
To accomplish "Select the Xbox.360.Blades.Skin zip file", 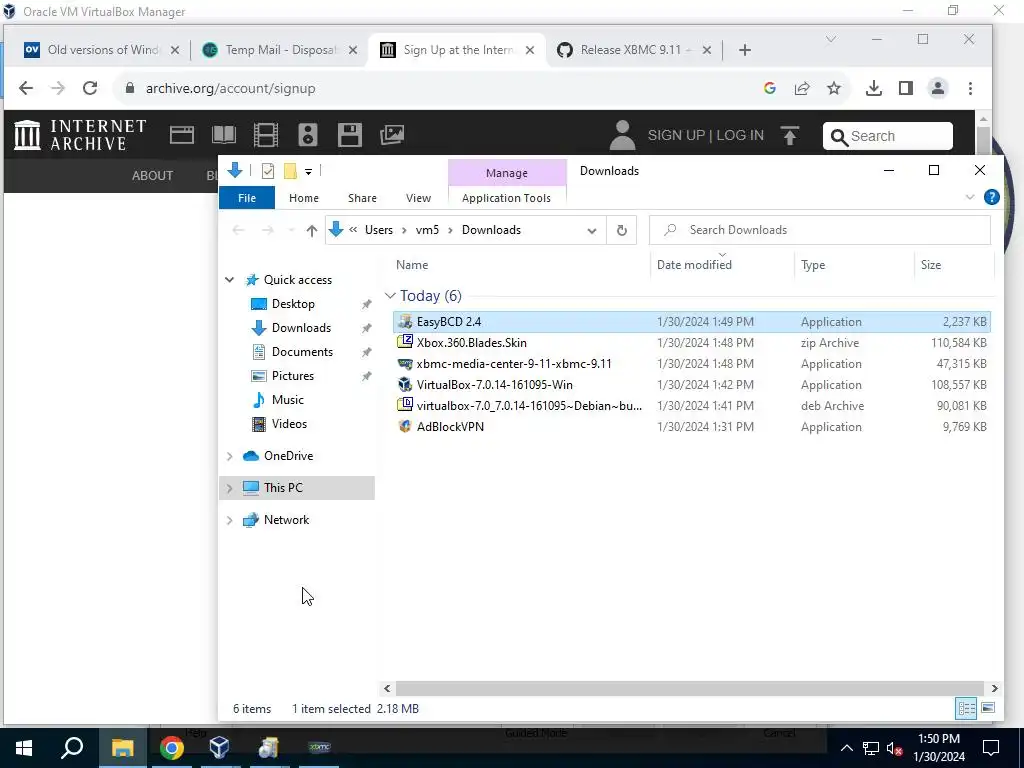I will pyautogui.click(x=692, y=343).
